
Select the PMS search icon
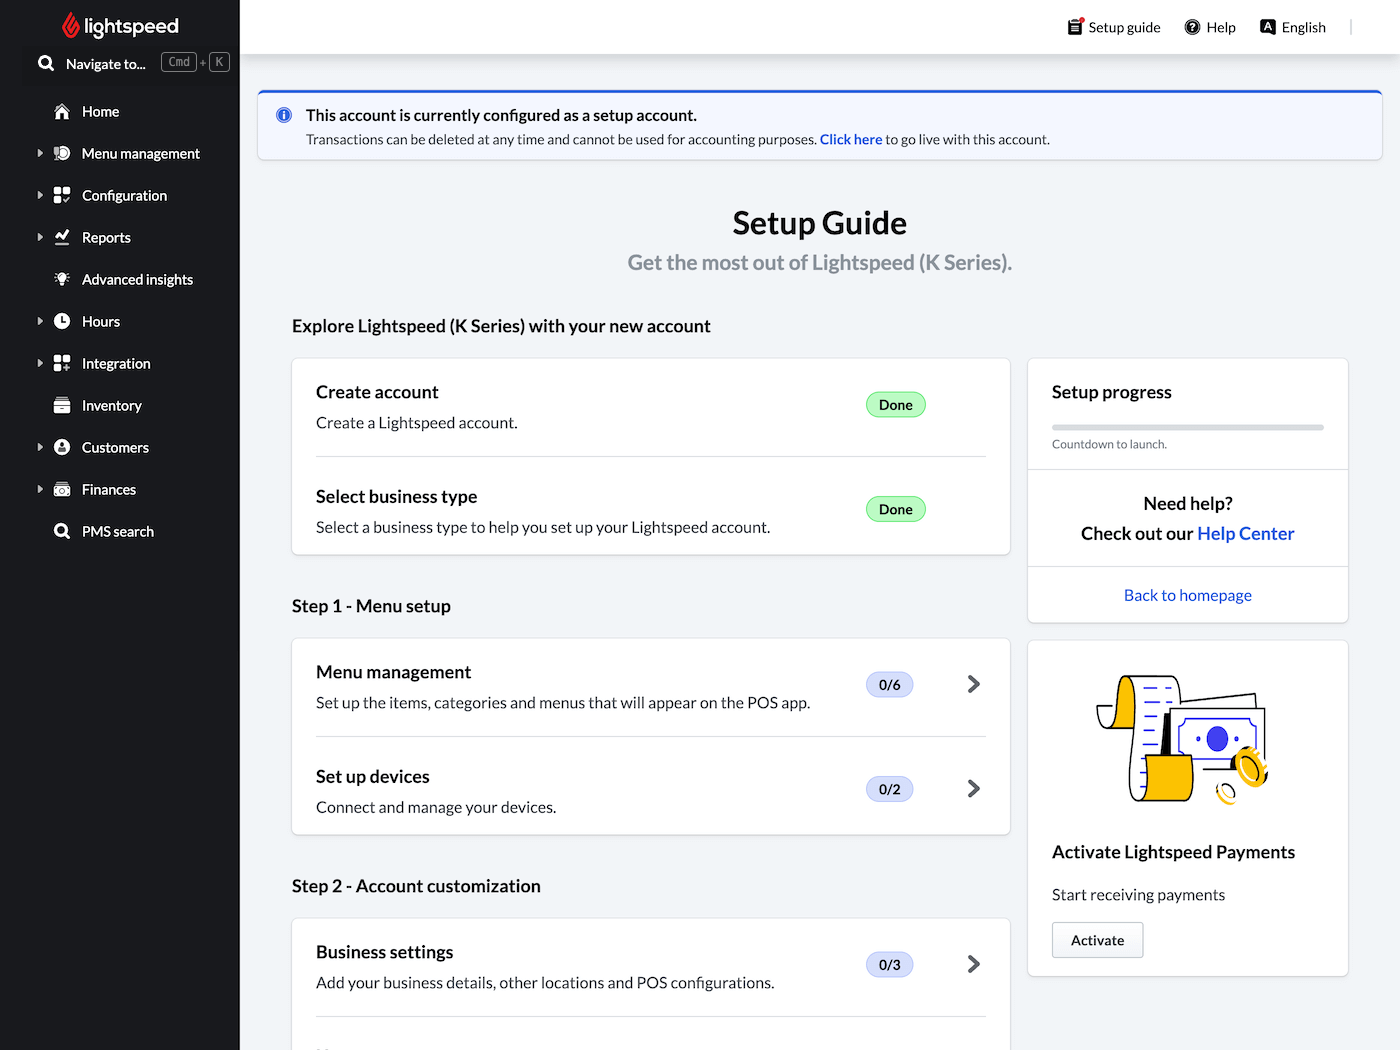(61, 531)
